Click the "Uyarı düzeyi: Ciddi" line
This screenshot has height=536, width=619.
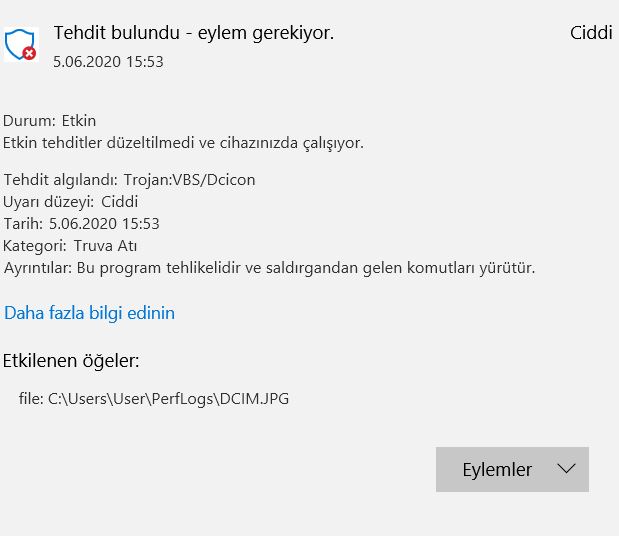71,202
